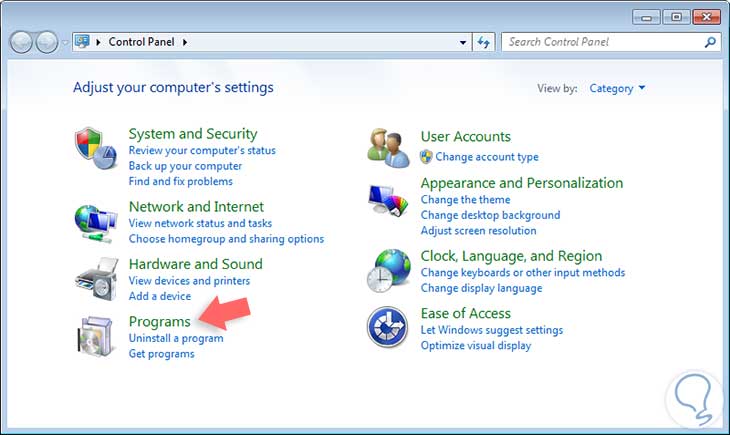
Task: Open System and Security shield icon
Action: 95,148
